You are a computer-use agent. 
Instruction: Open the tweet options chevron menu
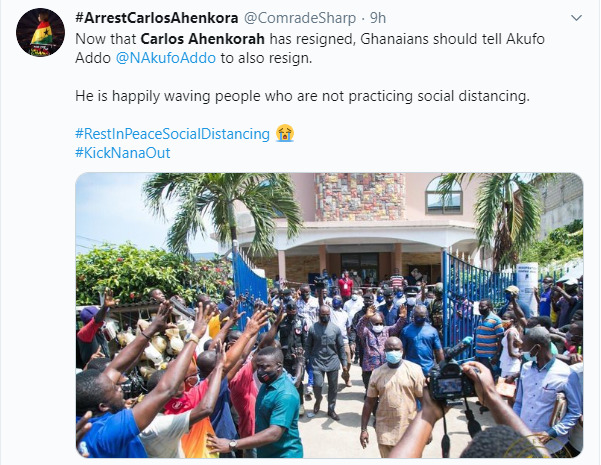(x=576, y=18)
